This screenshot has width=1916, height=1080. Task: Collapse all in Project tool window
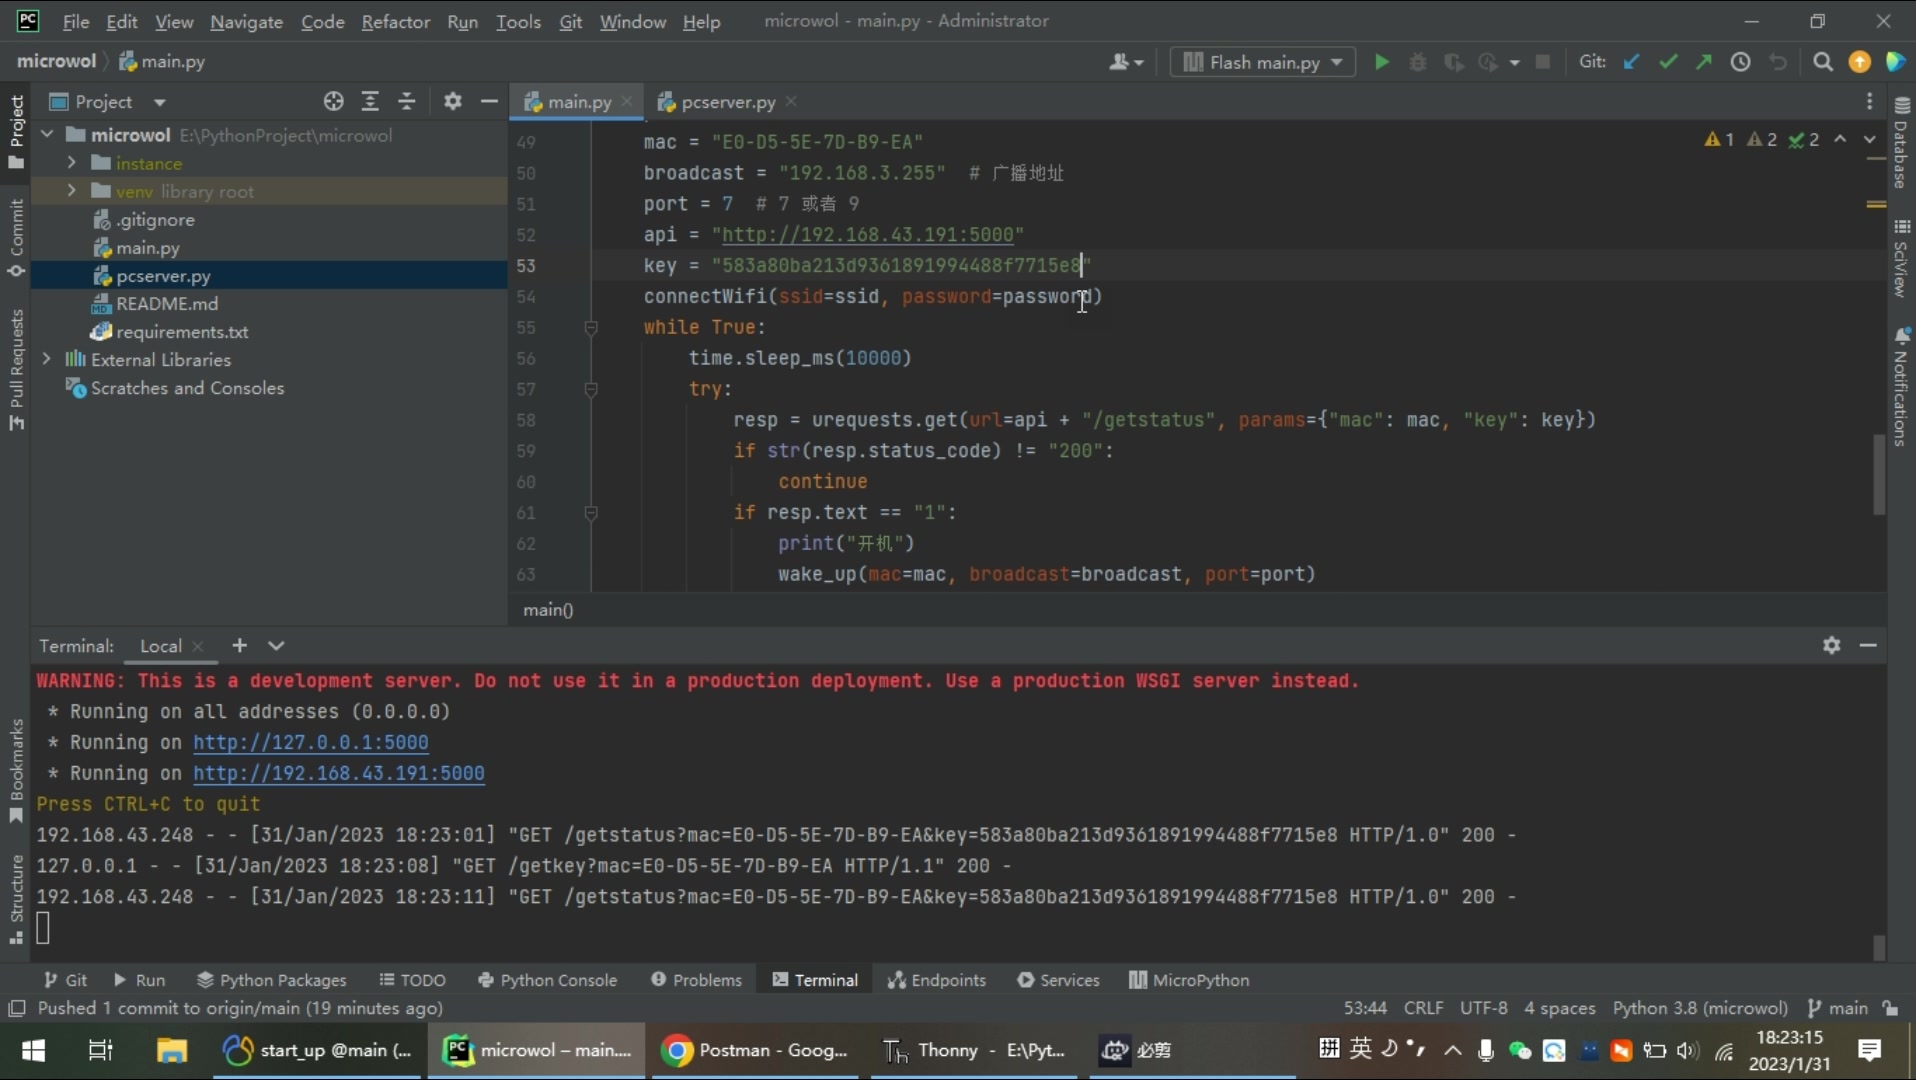[406, 101]
